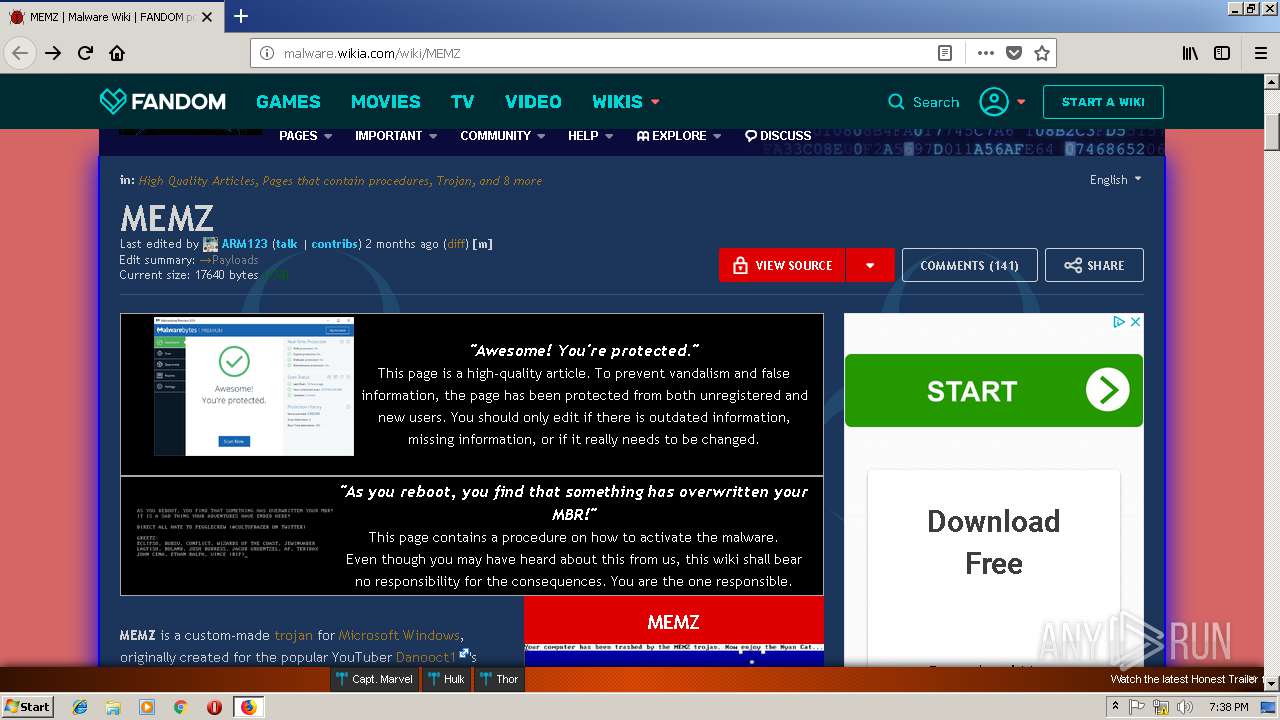The image size is (1280, 720).
Task: Expand the WIKIS dropdown
Action: [x=626, y=101]
